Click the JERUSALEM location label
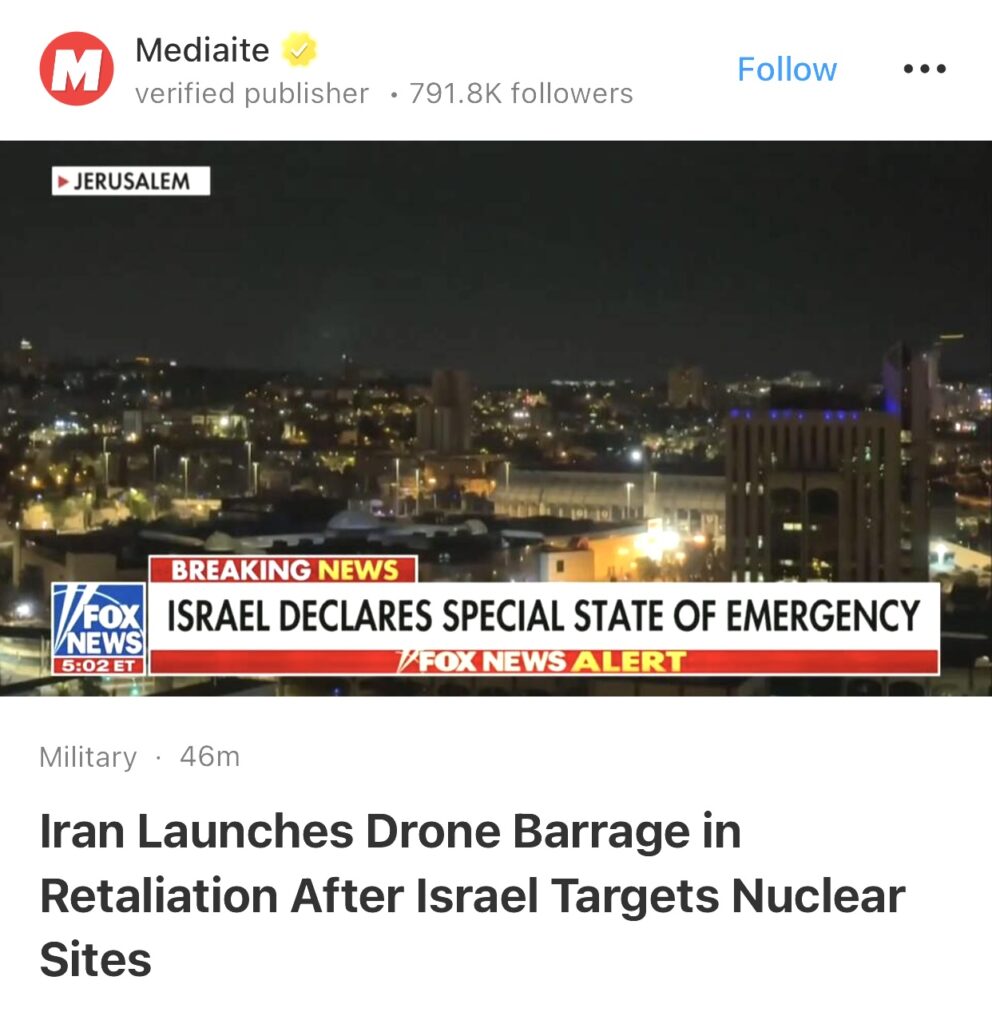The image size is (992, 1024). (x=131, y=181)
